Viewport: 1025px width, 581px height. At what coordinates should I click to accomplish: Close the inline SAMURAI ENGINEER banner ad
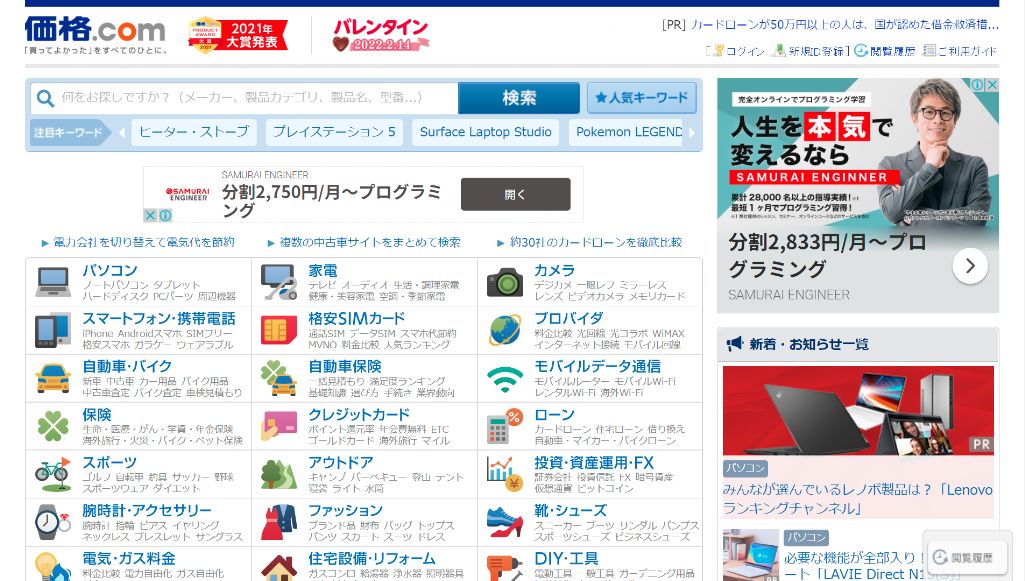[x=150, y=215]
